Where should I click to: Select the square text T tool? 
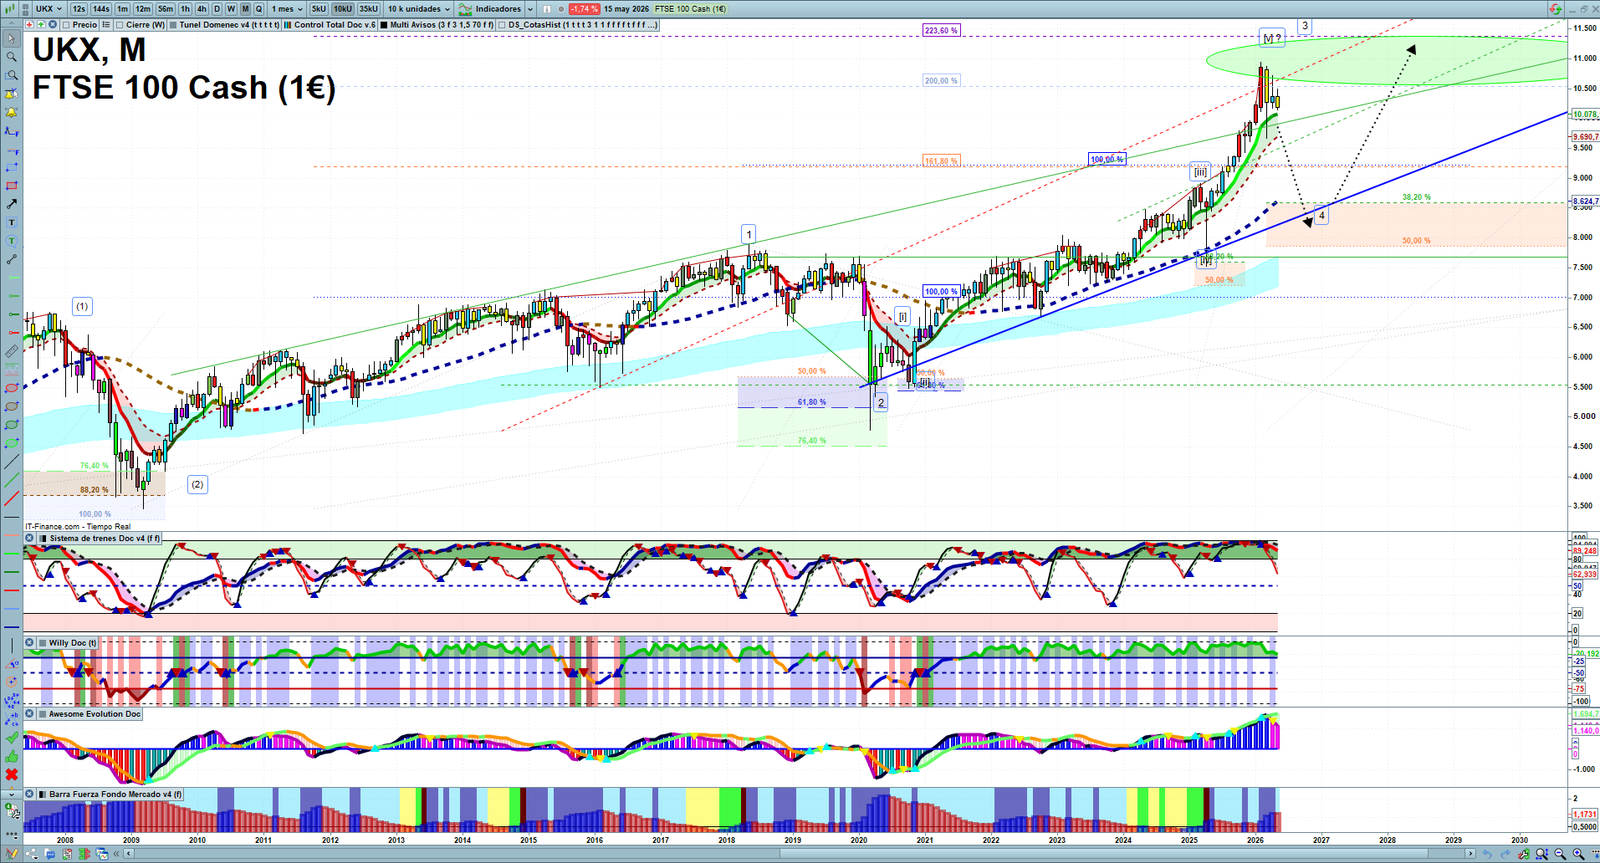[x=11, y=222]
